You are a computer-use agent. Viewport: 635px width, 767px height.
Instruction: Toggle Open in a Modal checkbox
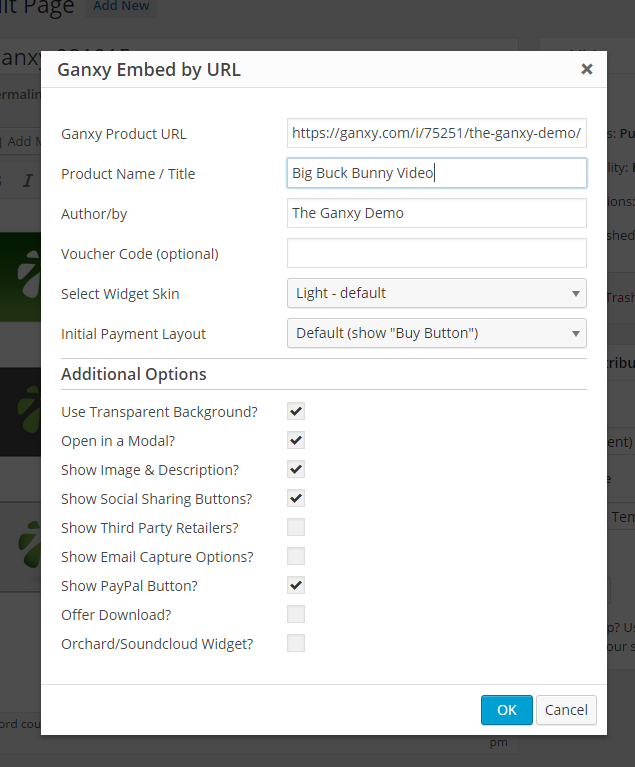pyautogui.click(x=296, y=440)
